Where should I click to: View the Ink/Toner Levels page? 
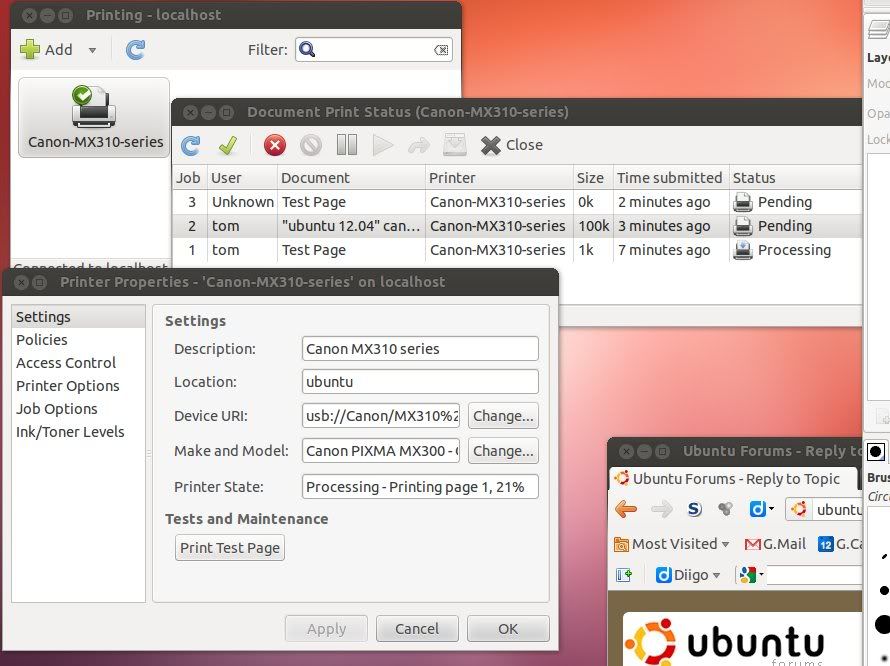click(x=78, y=432)
